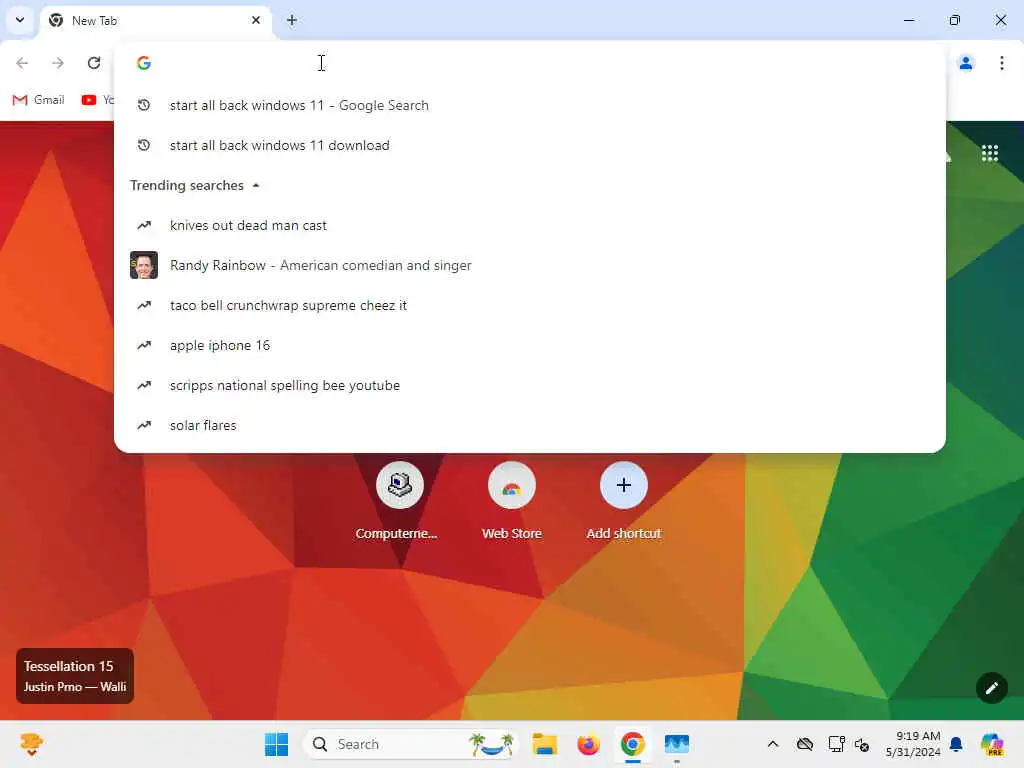Customize Chrome with the pencil icon

tap(991, 688)
